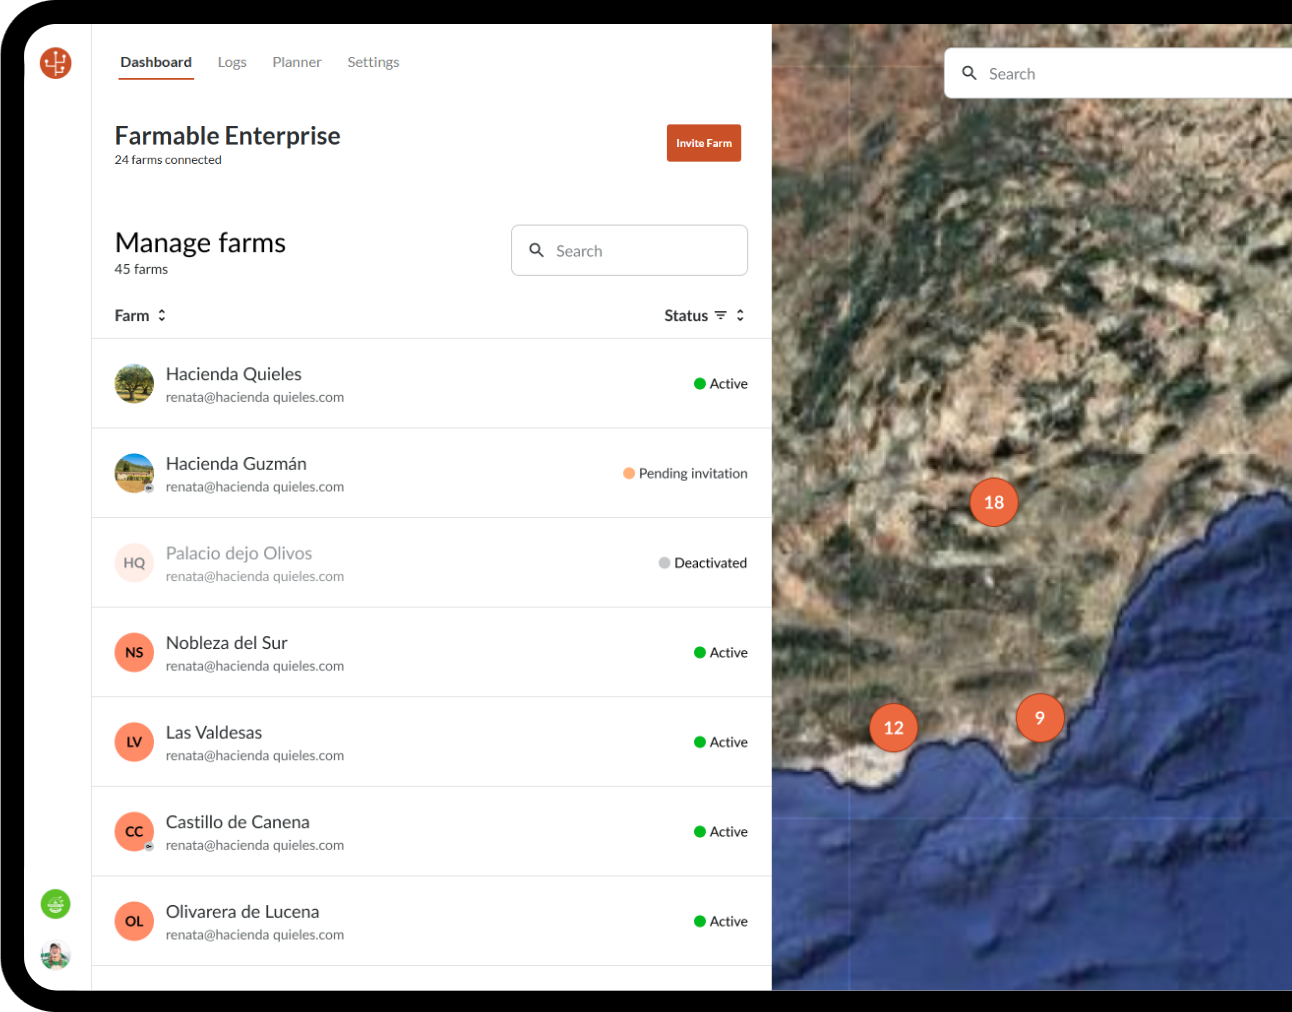
Task: Open the Status filter icon
Action: [720, 315]
